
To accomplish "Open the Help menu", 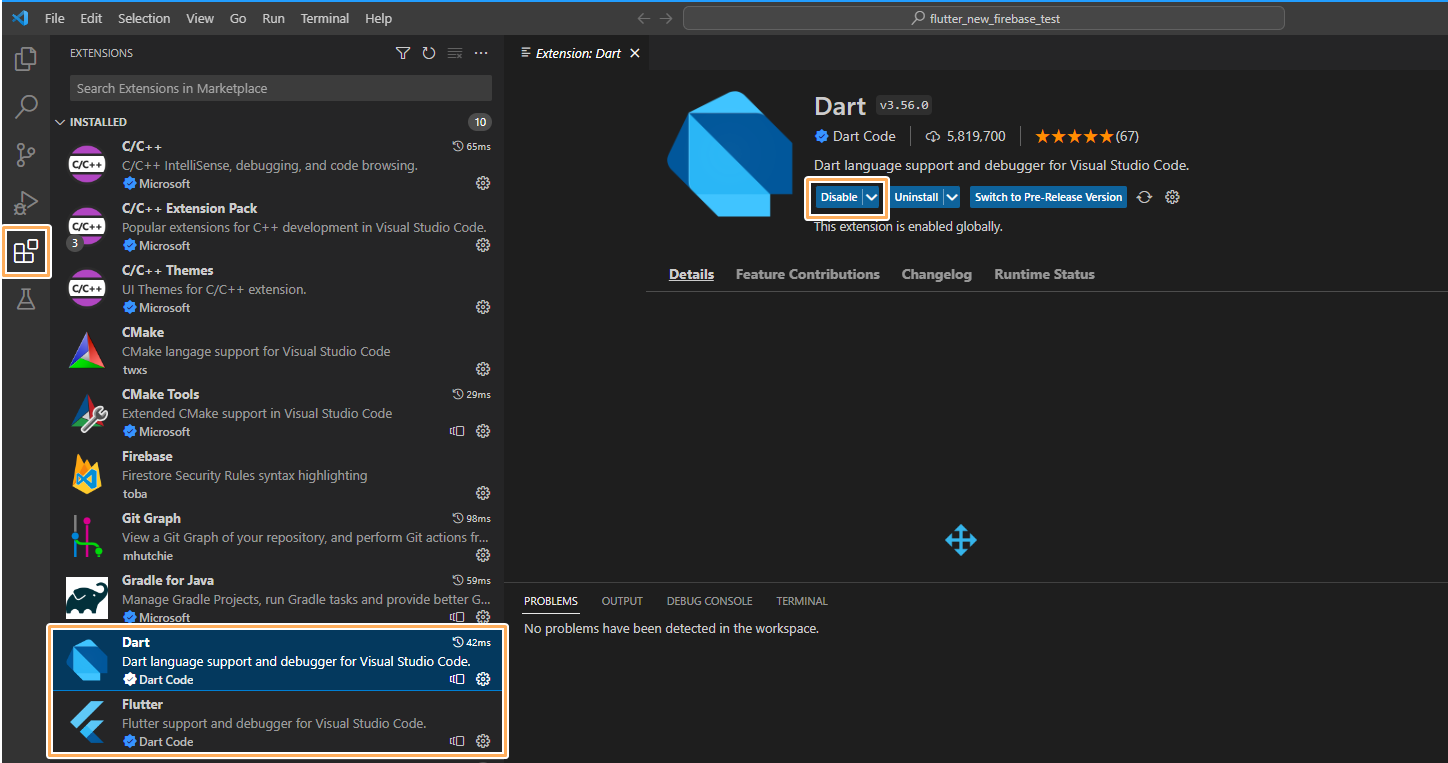I will [378, 19].
